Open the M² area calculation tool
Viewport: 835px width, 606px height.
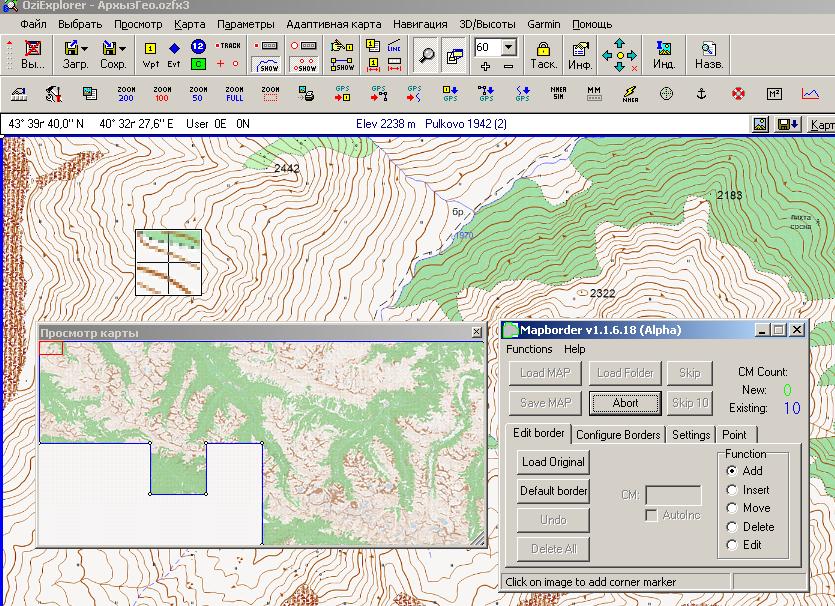[774, 94]
